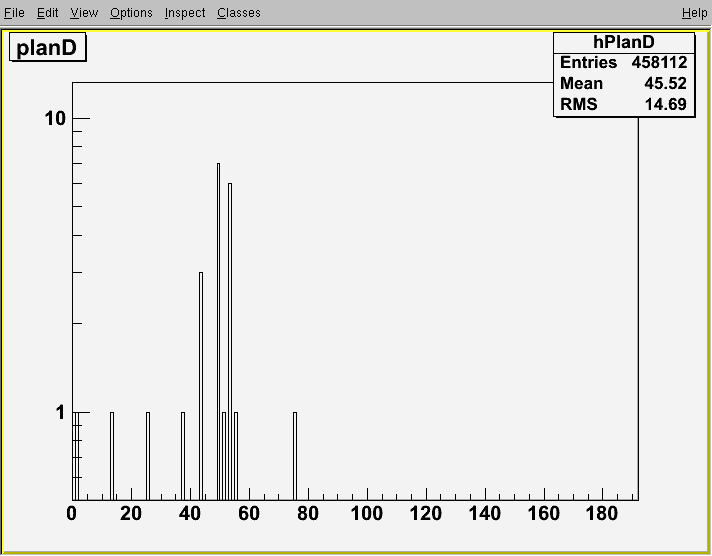
Task: Select the tallest histogram bar near 50
Action: [218, 332]
